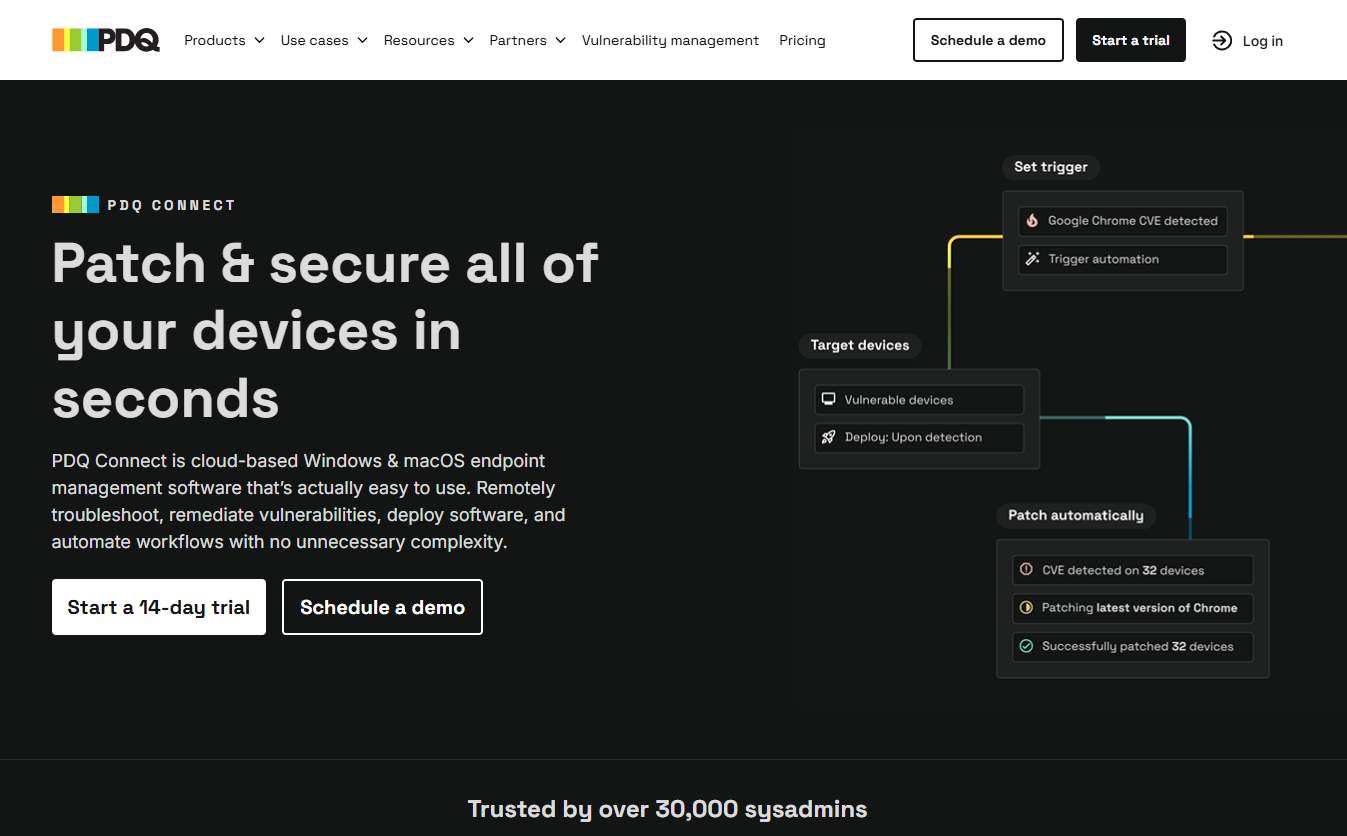Click the Log in link

click(1247, 41)
